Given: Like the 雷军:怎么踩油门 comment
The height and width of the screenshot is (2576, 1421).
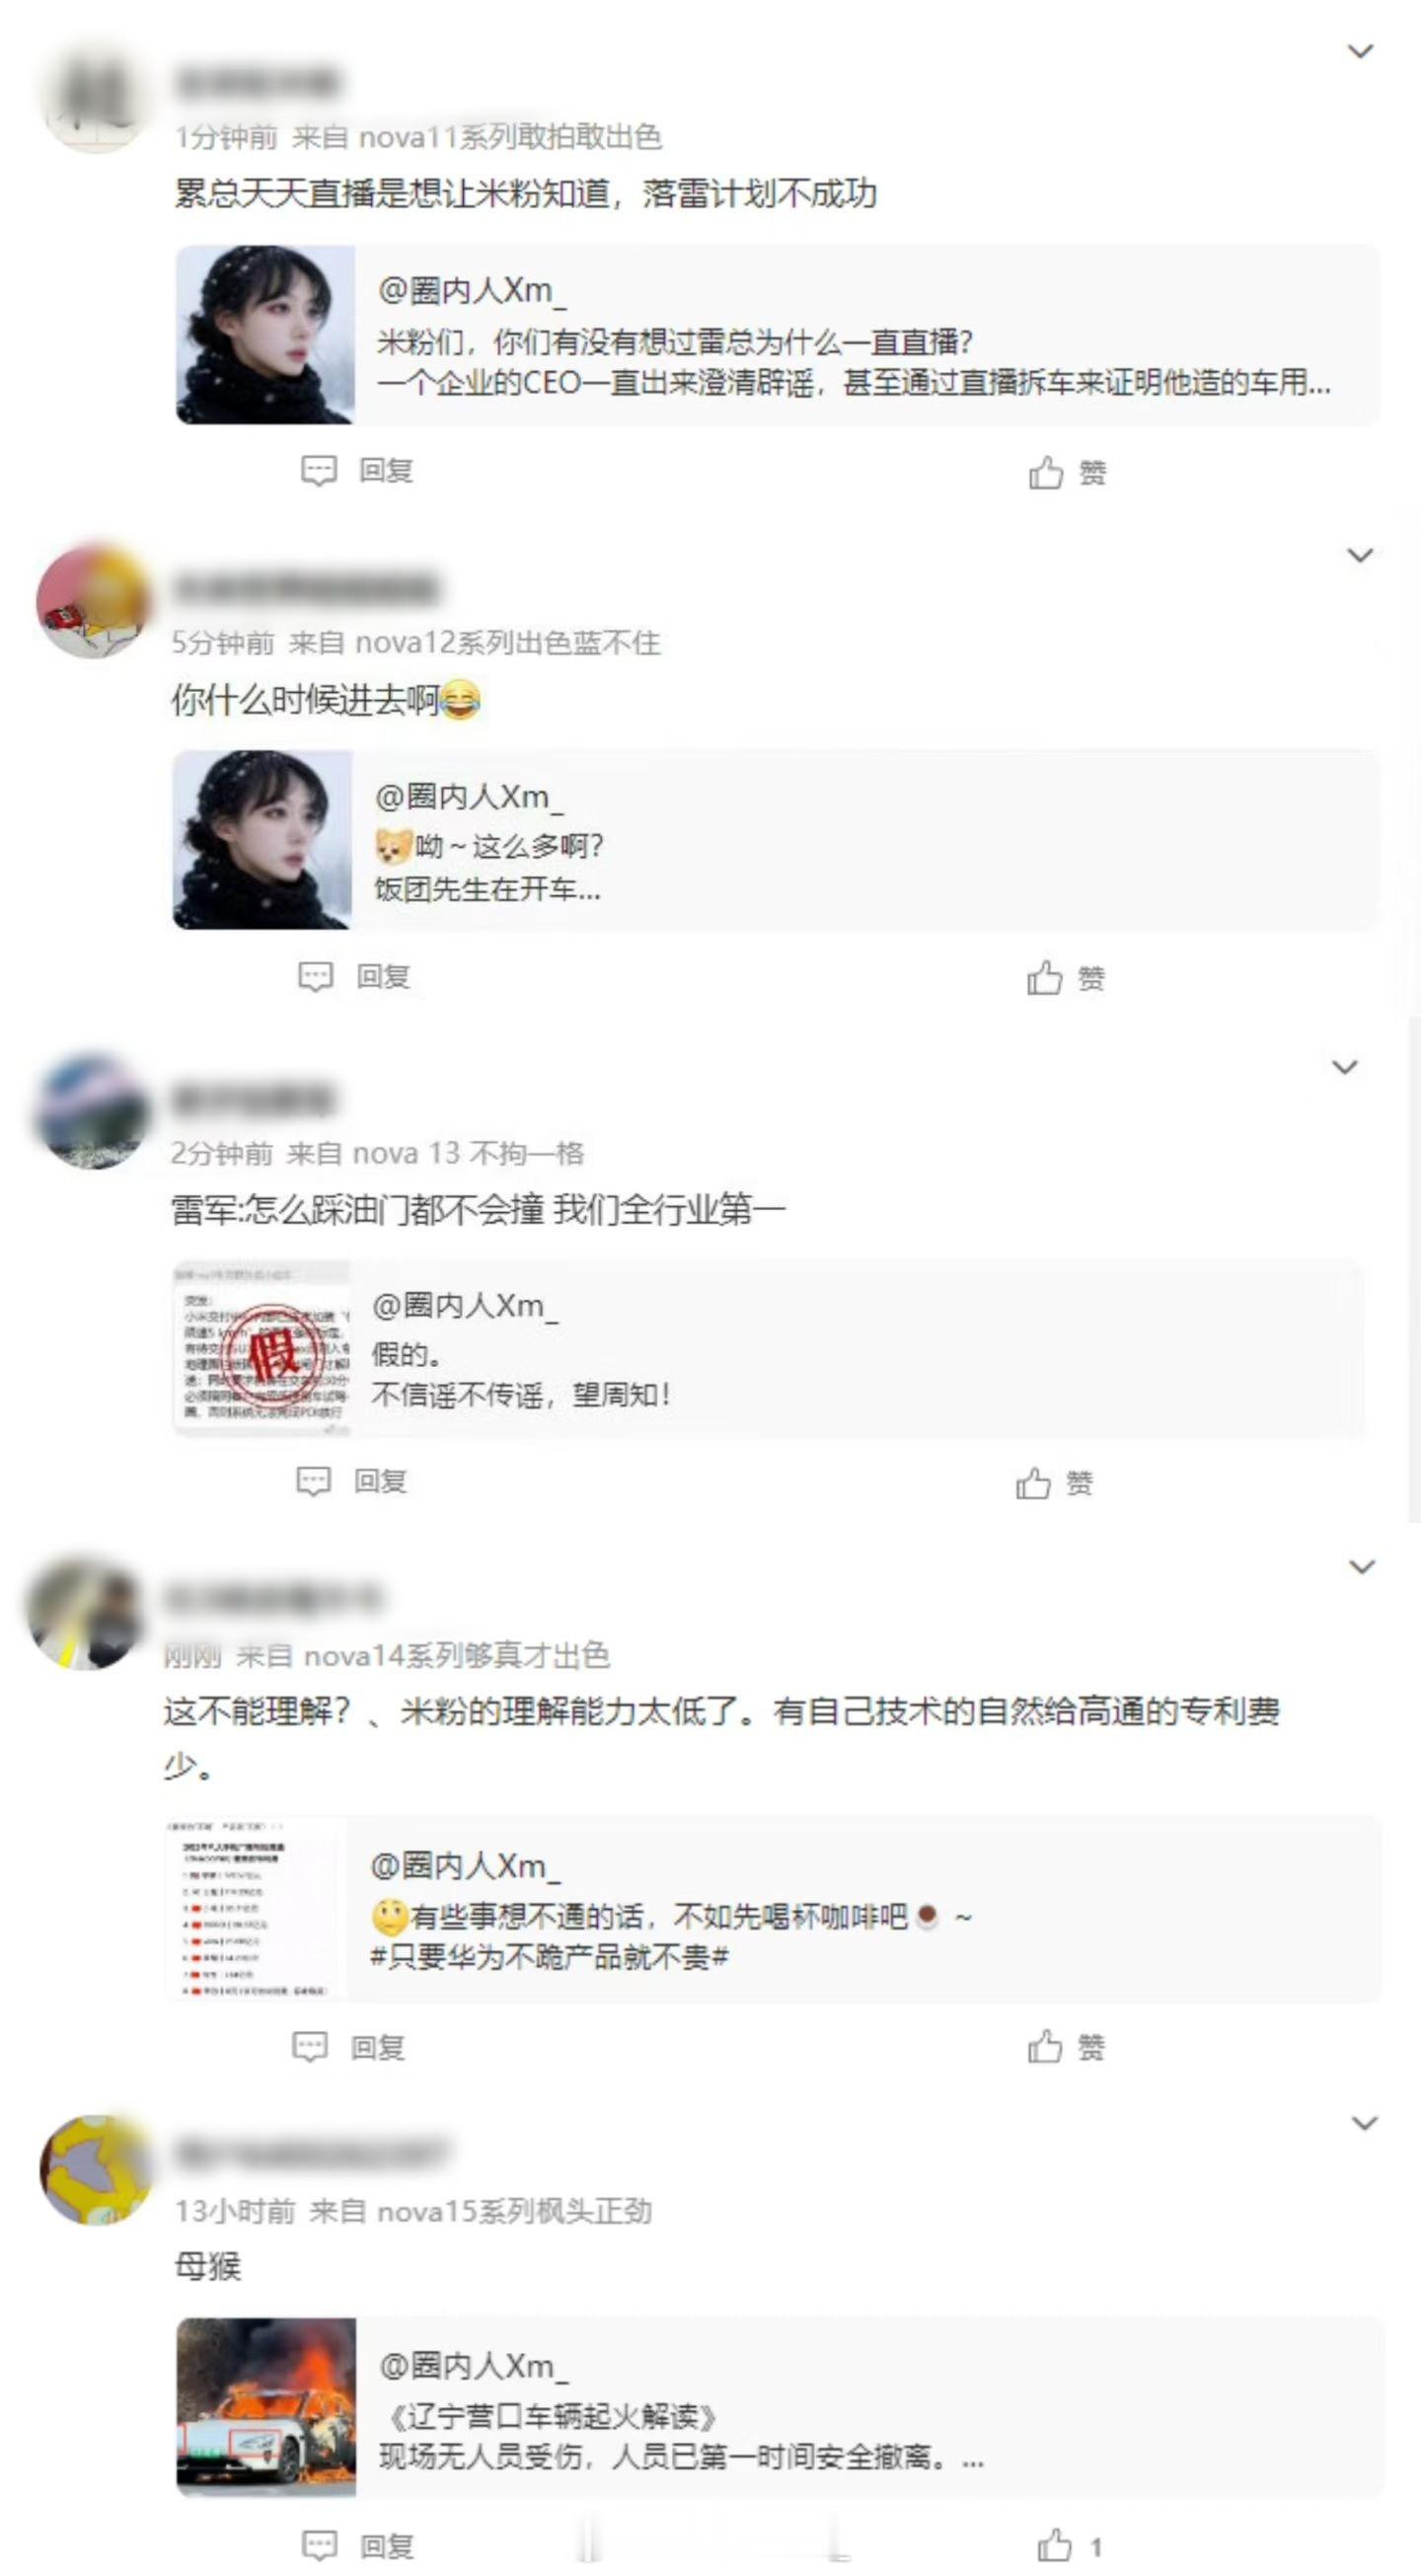Looking at the screenshot, I should 1054,1483.
